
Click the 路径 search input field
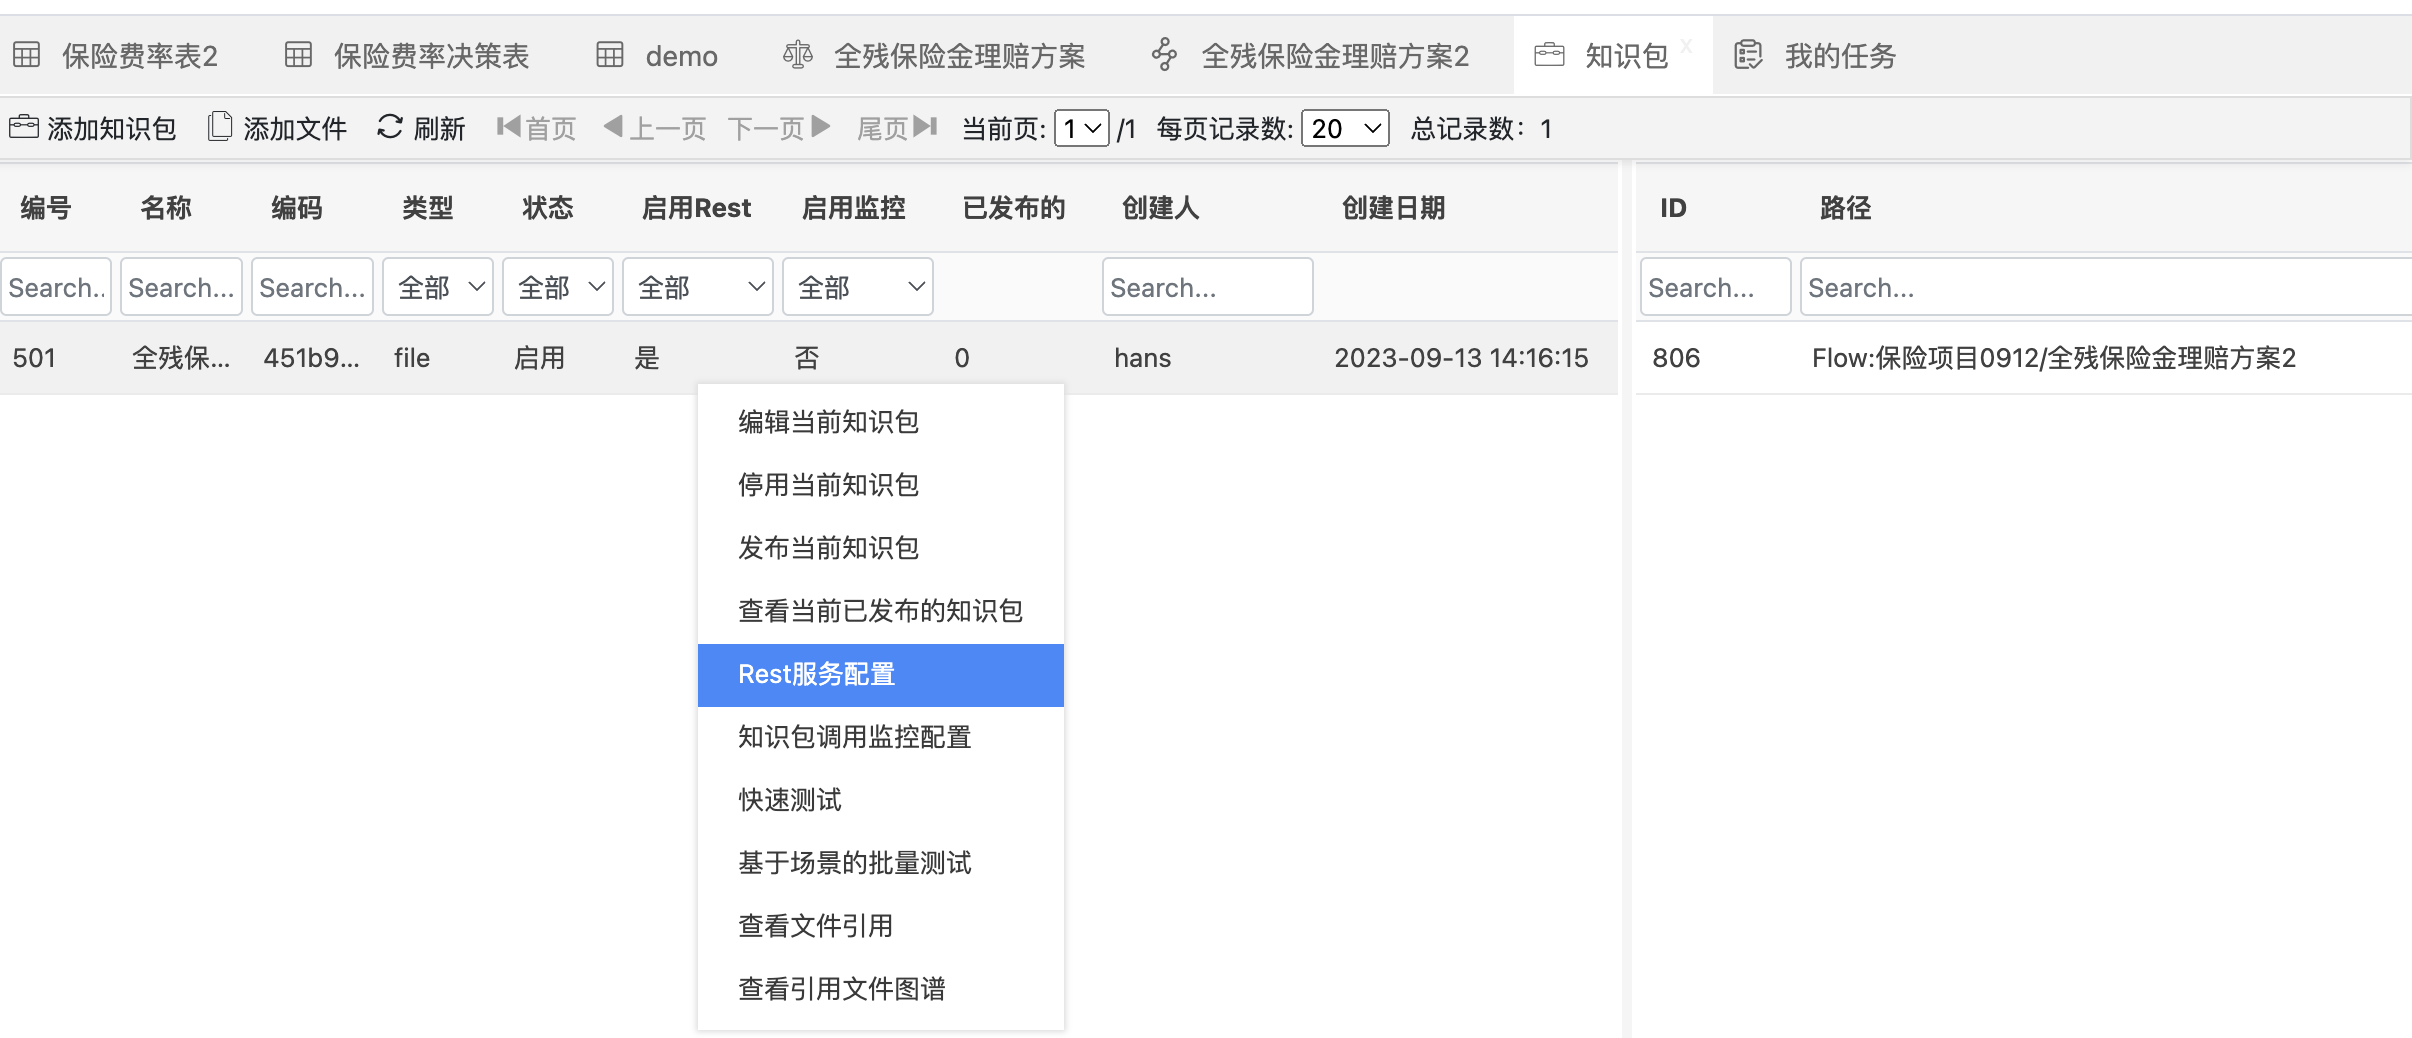click(x=2100, y=288)
